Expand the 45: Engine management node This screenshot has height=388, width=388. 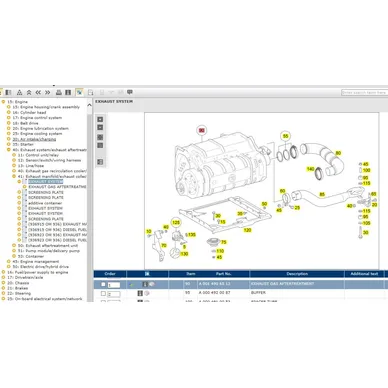coord(9,262)
